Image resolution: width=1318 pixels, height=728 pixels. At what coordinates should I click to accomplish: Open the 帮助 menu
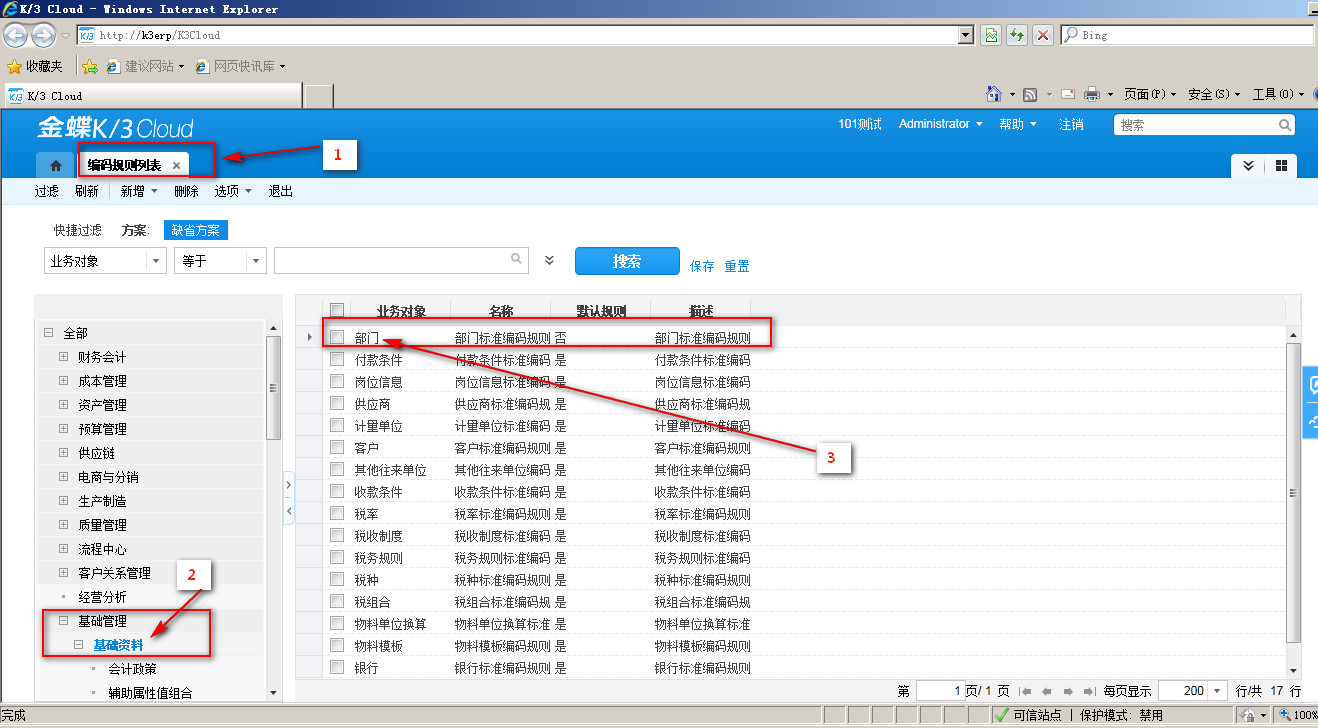(1018, 124)
